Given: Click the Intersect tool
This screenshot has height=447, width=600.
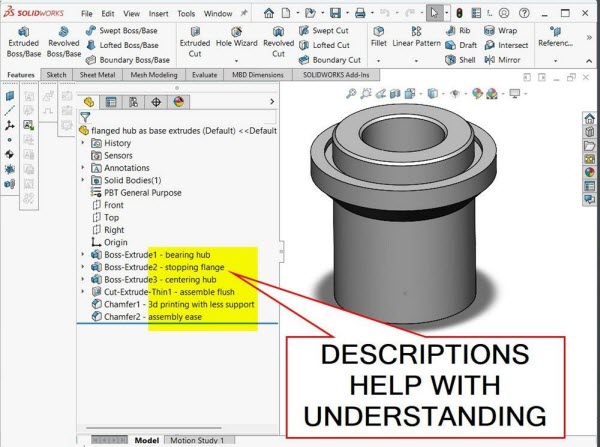Looking at the screenshot, I should [506, 45].
